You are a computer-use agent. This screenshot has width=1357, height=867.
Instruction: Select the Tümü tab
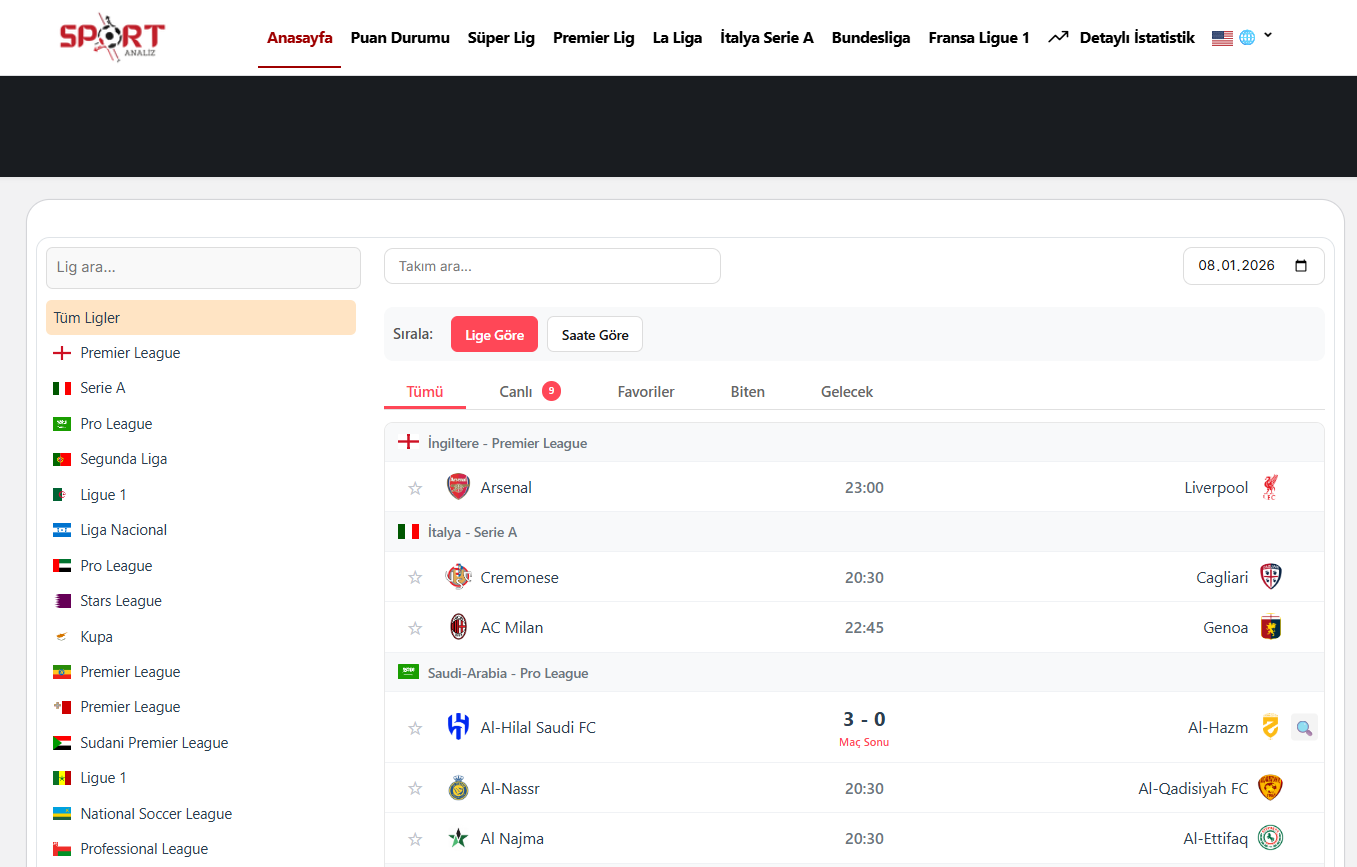coord(425,391)
